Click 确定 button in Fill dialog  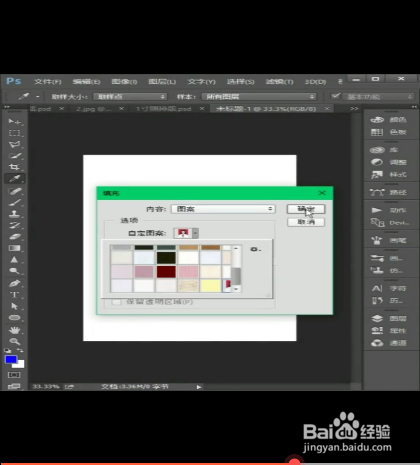pyautogui.click(x=306, y=209)
